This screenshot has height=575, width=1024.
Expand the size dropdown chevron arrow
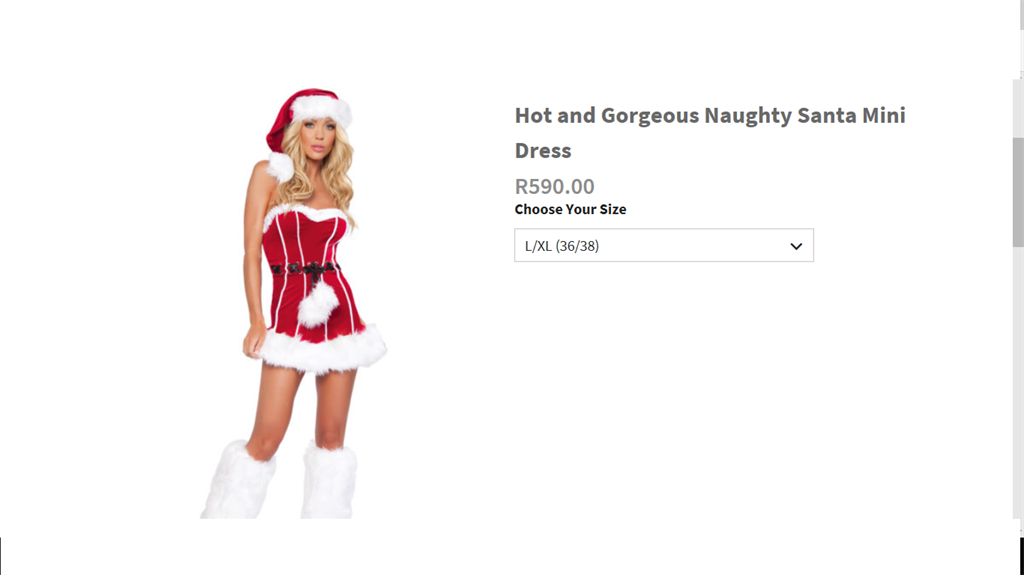[796, 246]
